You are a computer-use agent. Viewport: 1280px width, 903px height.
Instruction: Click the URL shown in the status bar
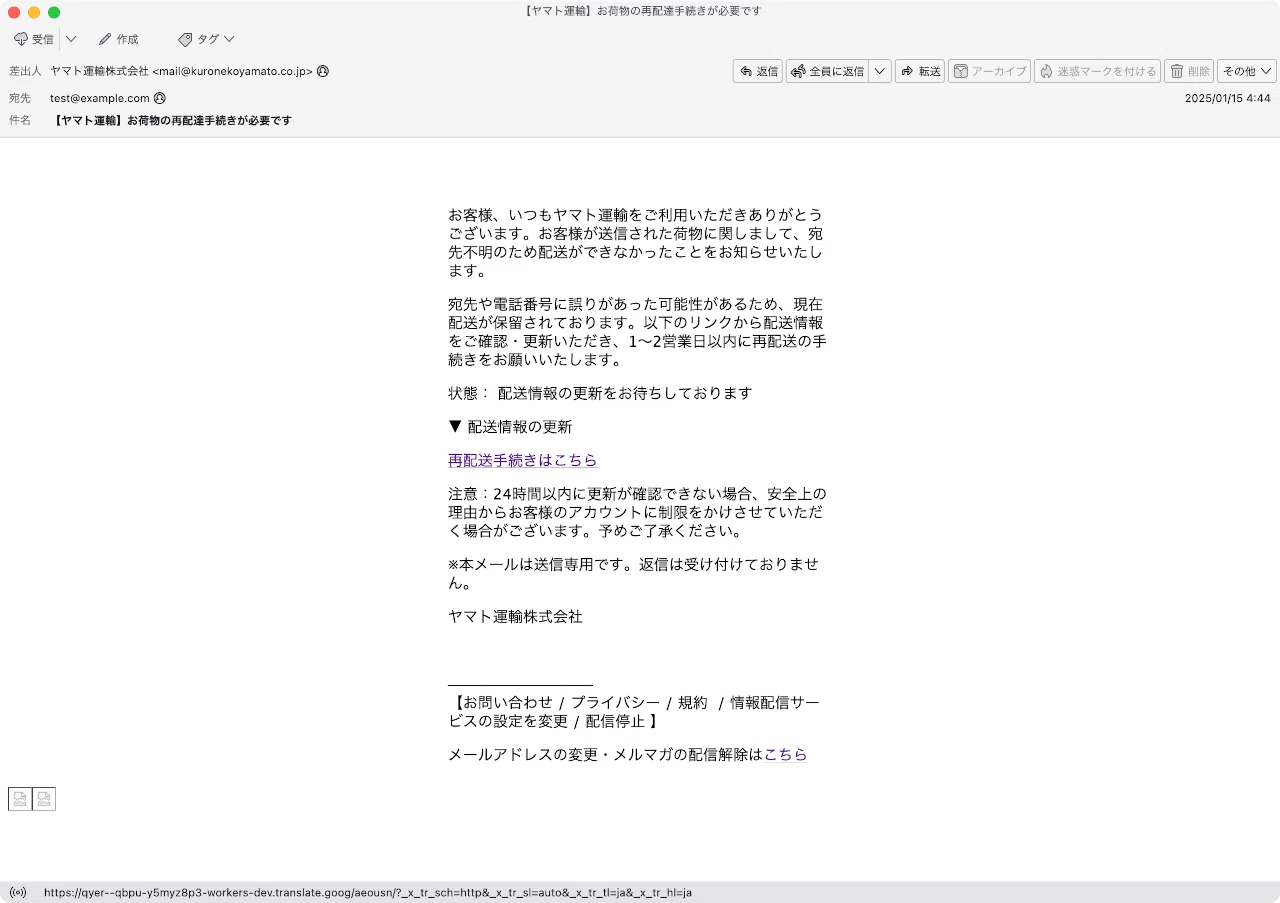[368, 892]
